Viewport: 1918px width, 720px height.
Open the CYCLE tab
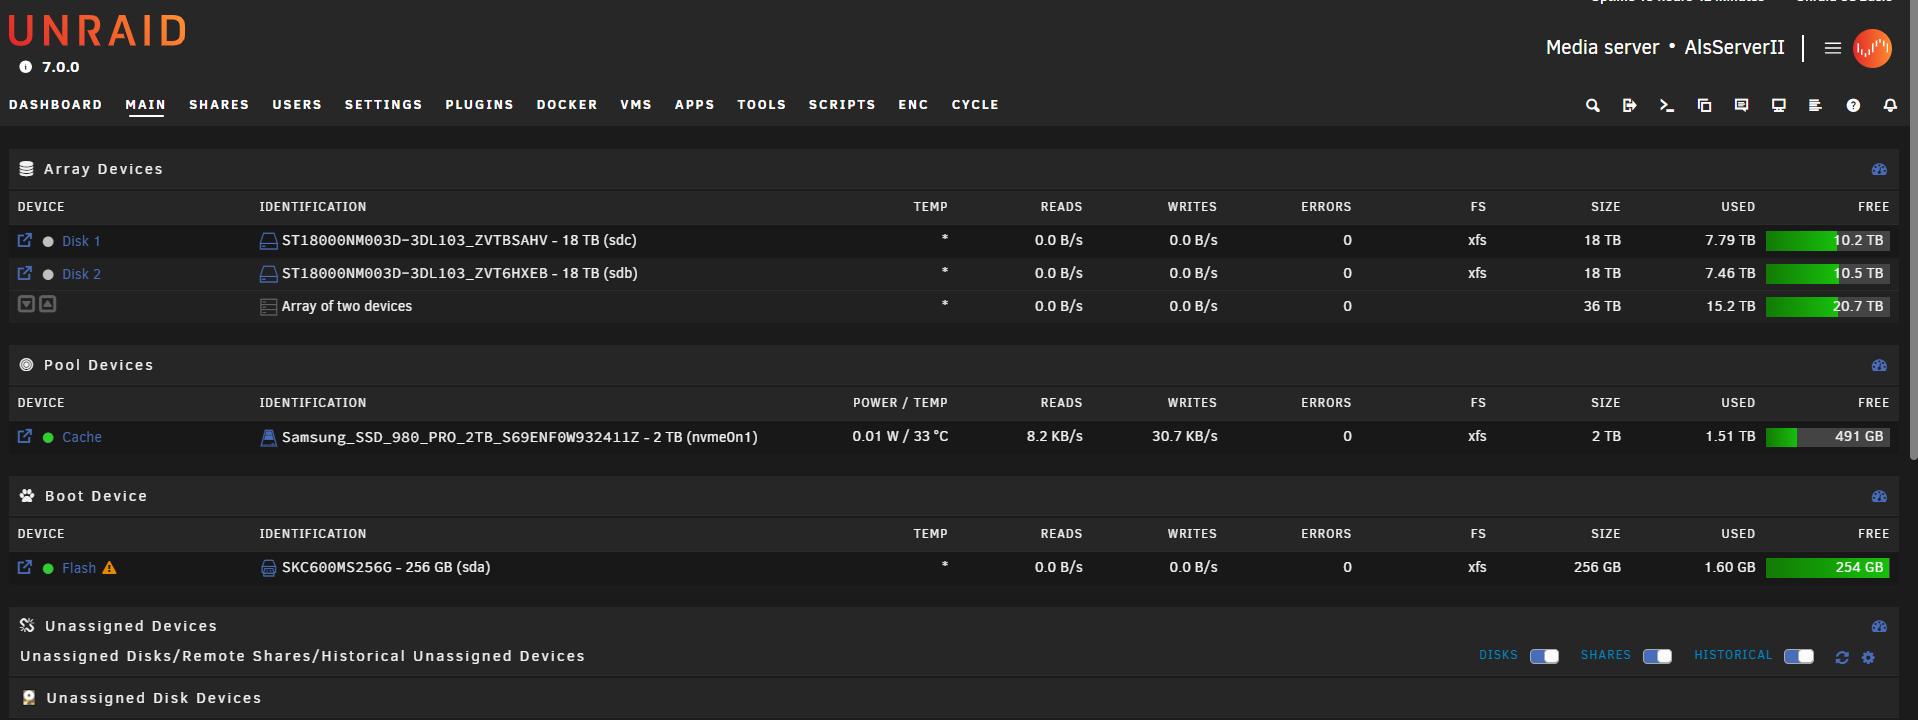point(975,104)
